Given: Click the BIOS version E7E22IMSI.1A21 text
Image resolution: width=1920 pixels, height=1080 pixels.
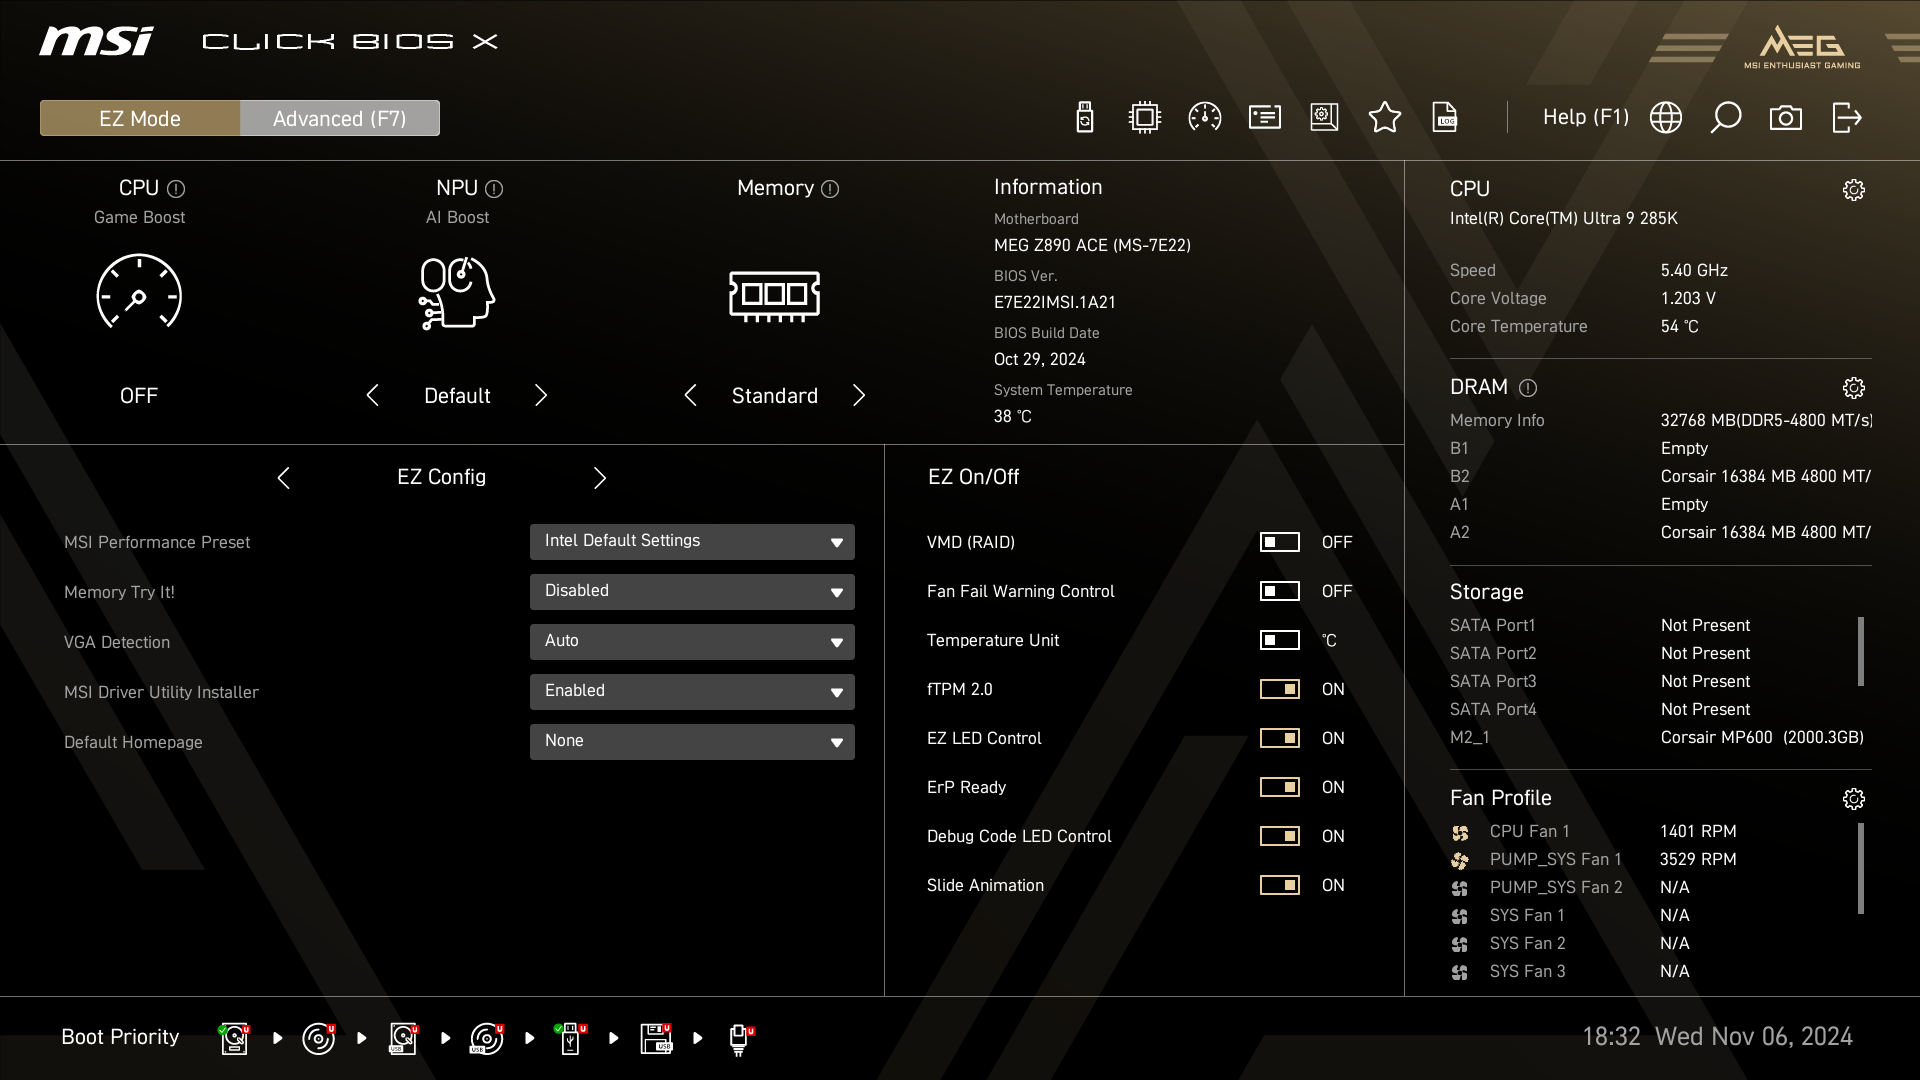Looking at the screenshot, I should (1055, 302).
